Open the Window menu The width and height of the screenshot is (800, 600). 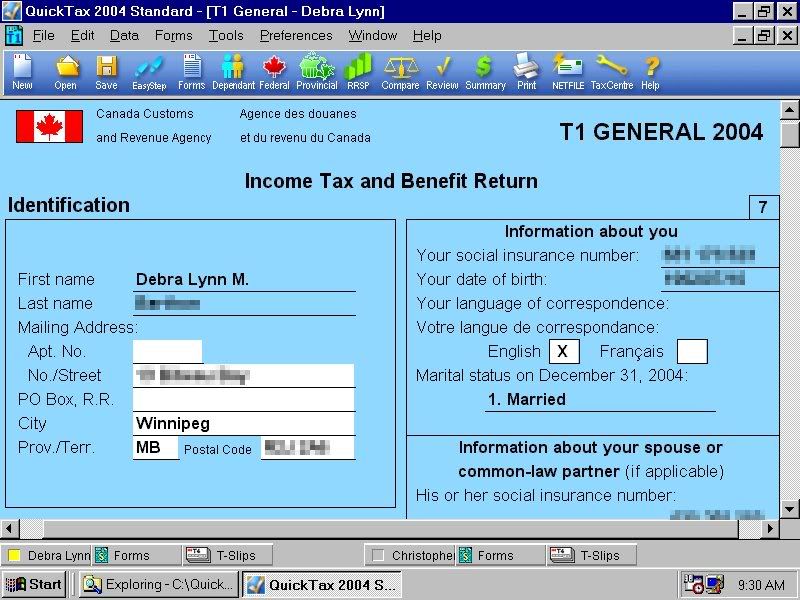pos(372,36)
